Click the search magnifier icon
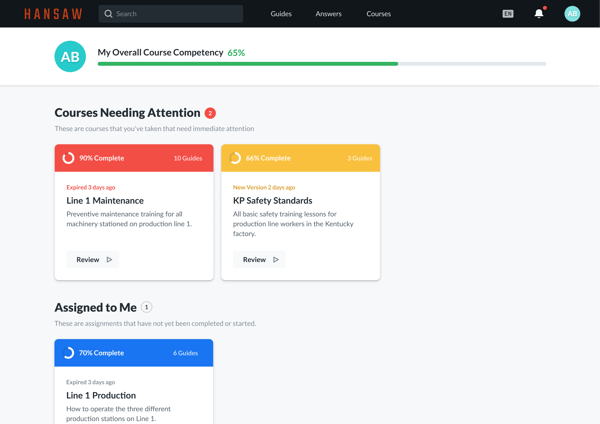This screenshot has height=424, width=600. (108, 14)
